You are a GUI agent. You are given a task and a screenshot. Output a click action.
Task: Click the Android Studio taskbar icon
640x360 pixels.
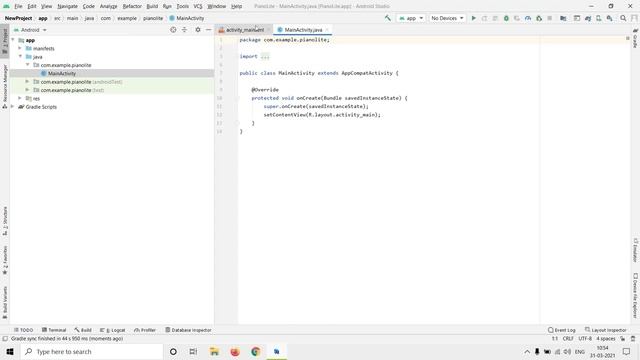pyautogui.click(x=277, y=351)
